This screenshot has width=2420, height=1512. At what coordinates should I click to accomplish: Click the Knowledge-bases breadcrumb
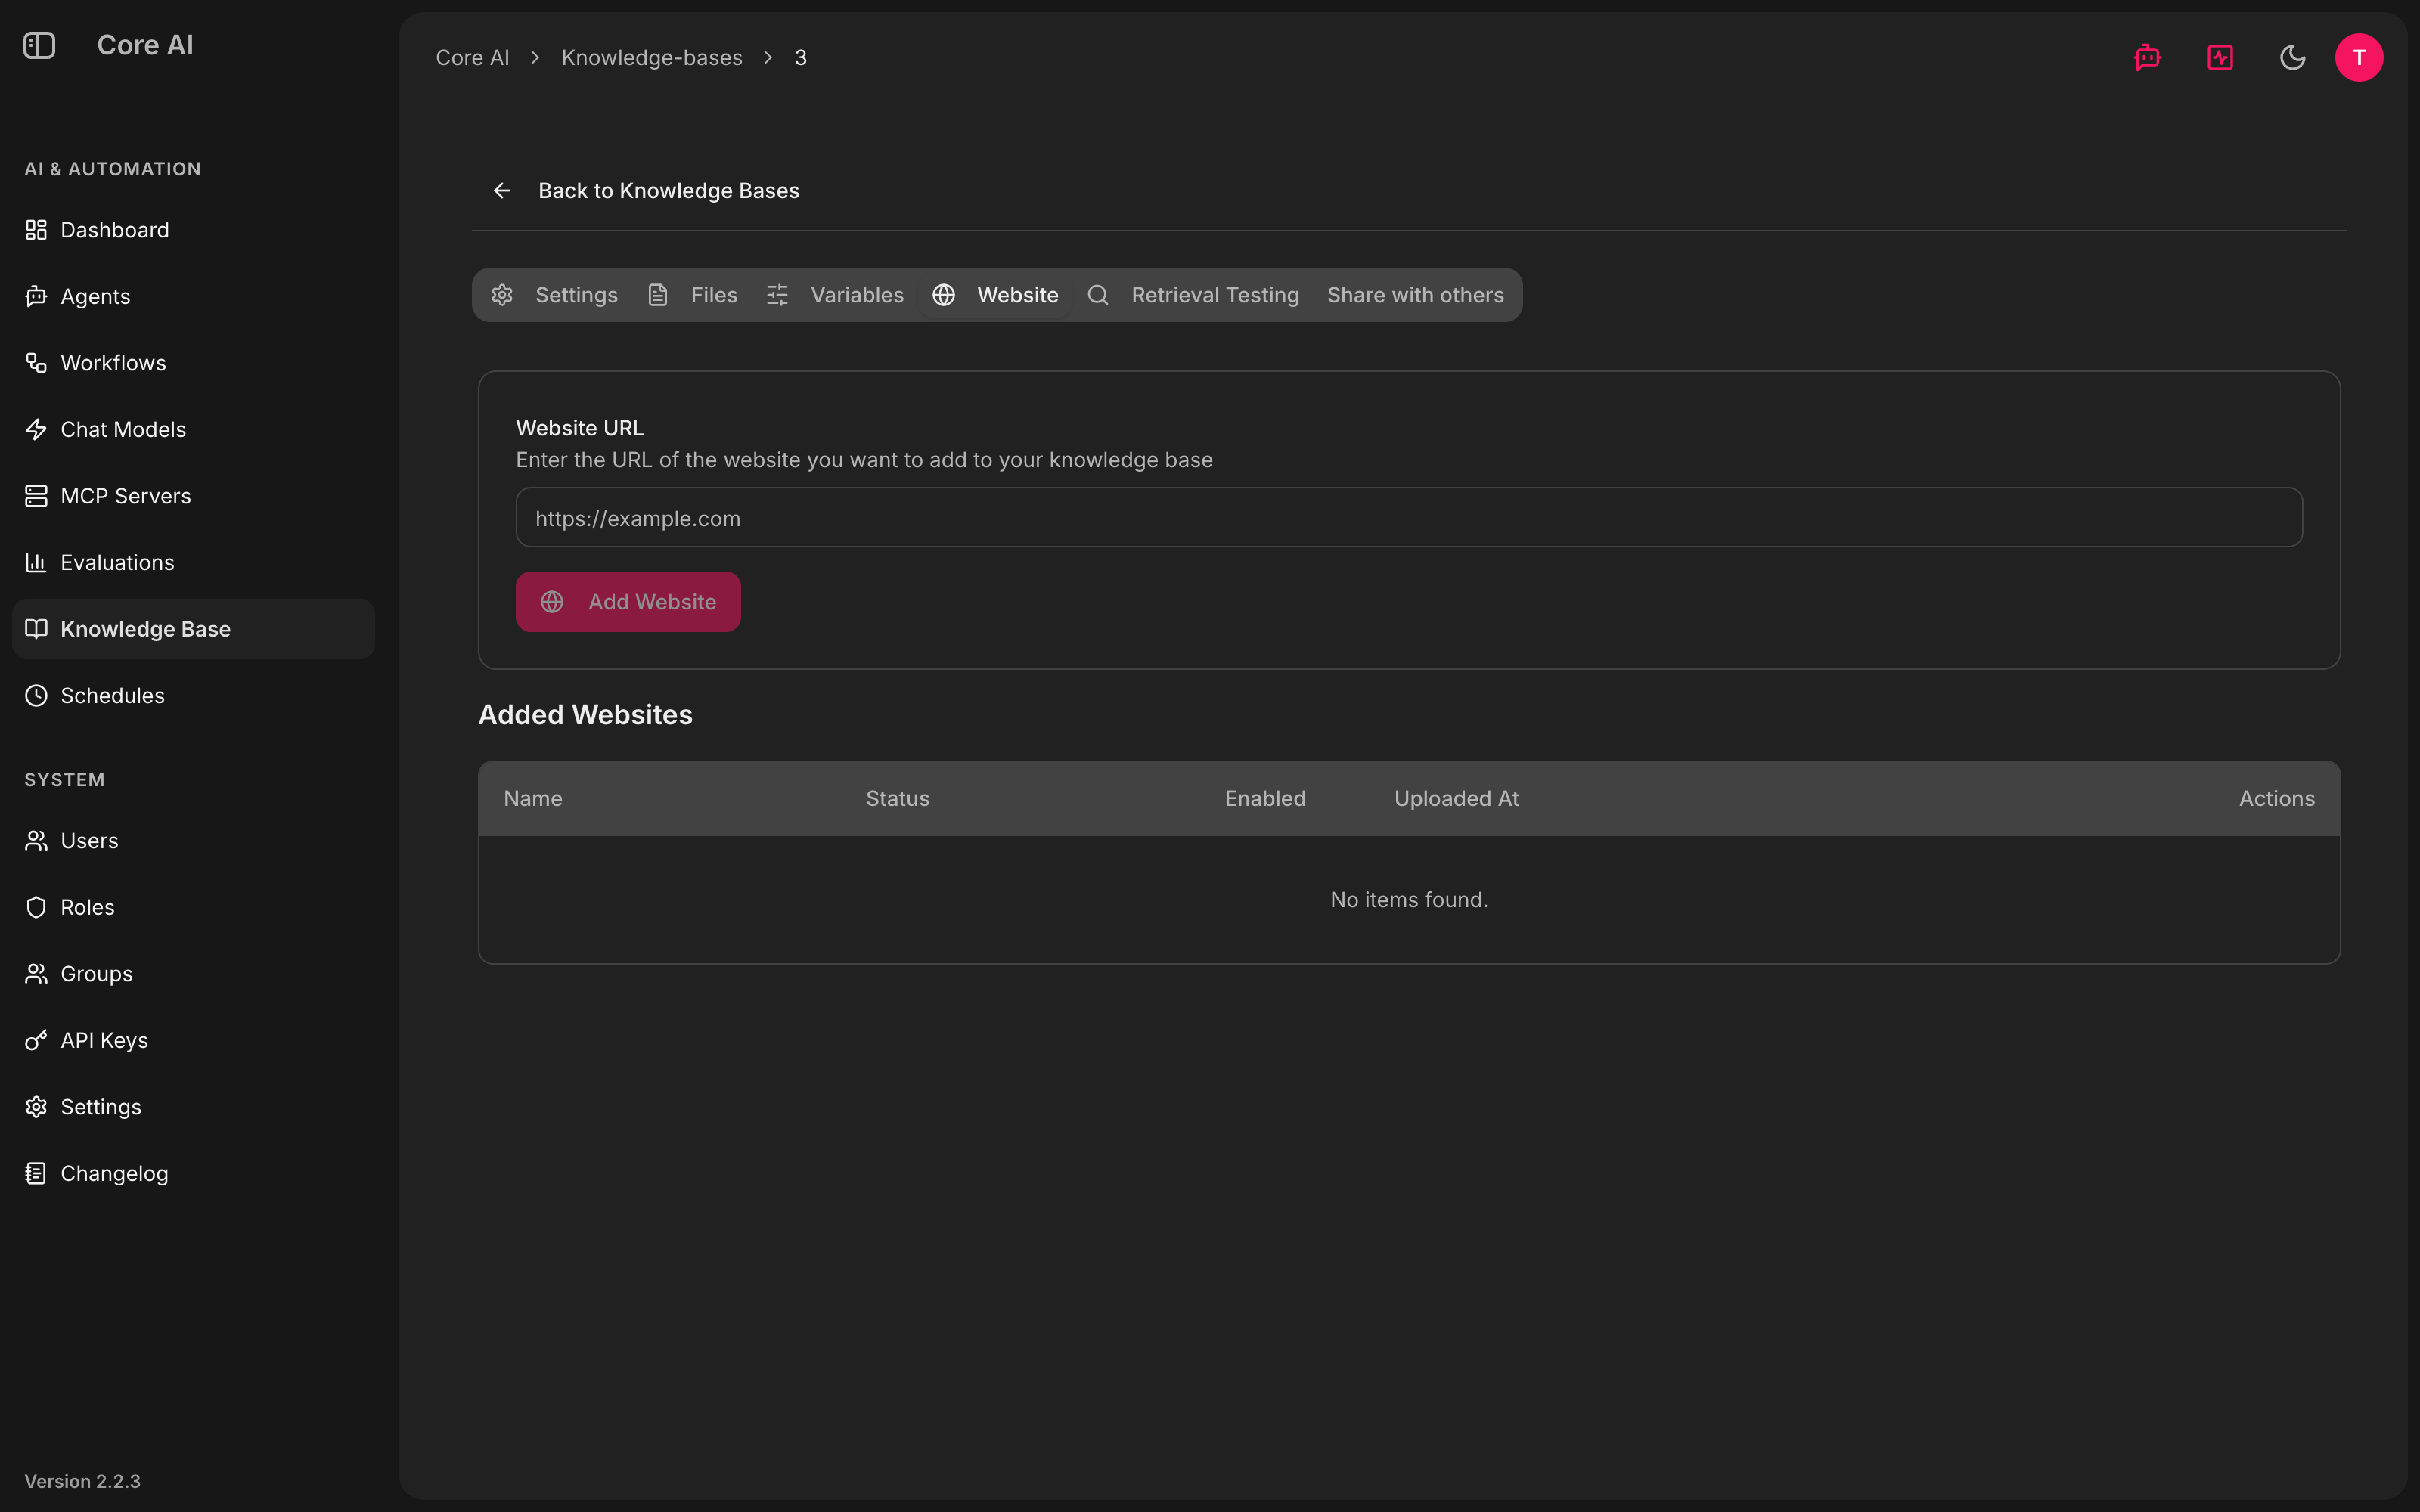[652, 58]
